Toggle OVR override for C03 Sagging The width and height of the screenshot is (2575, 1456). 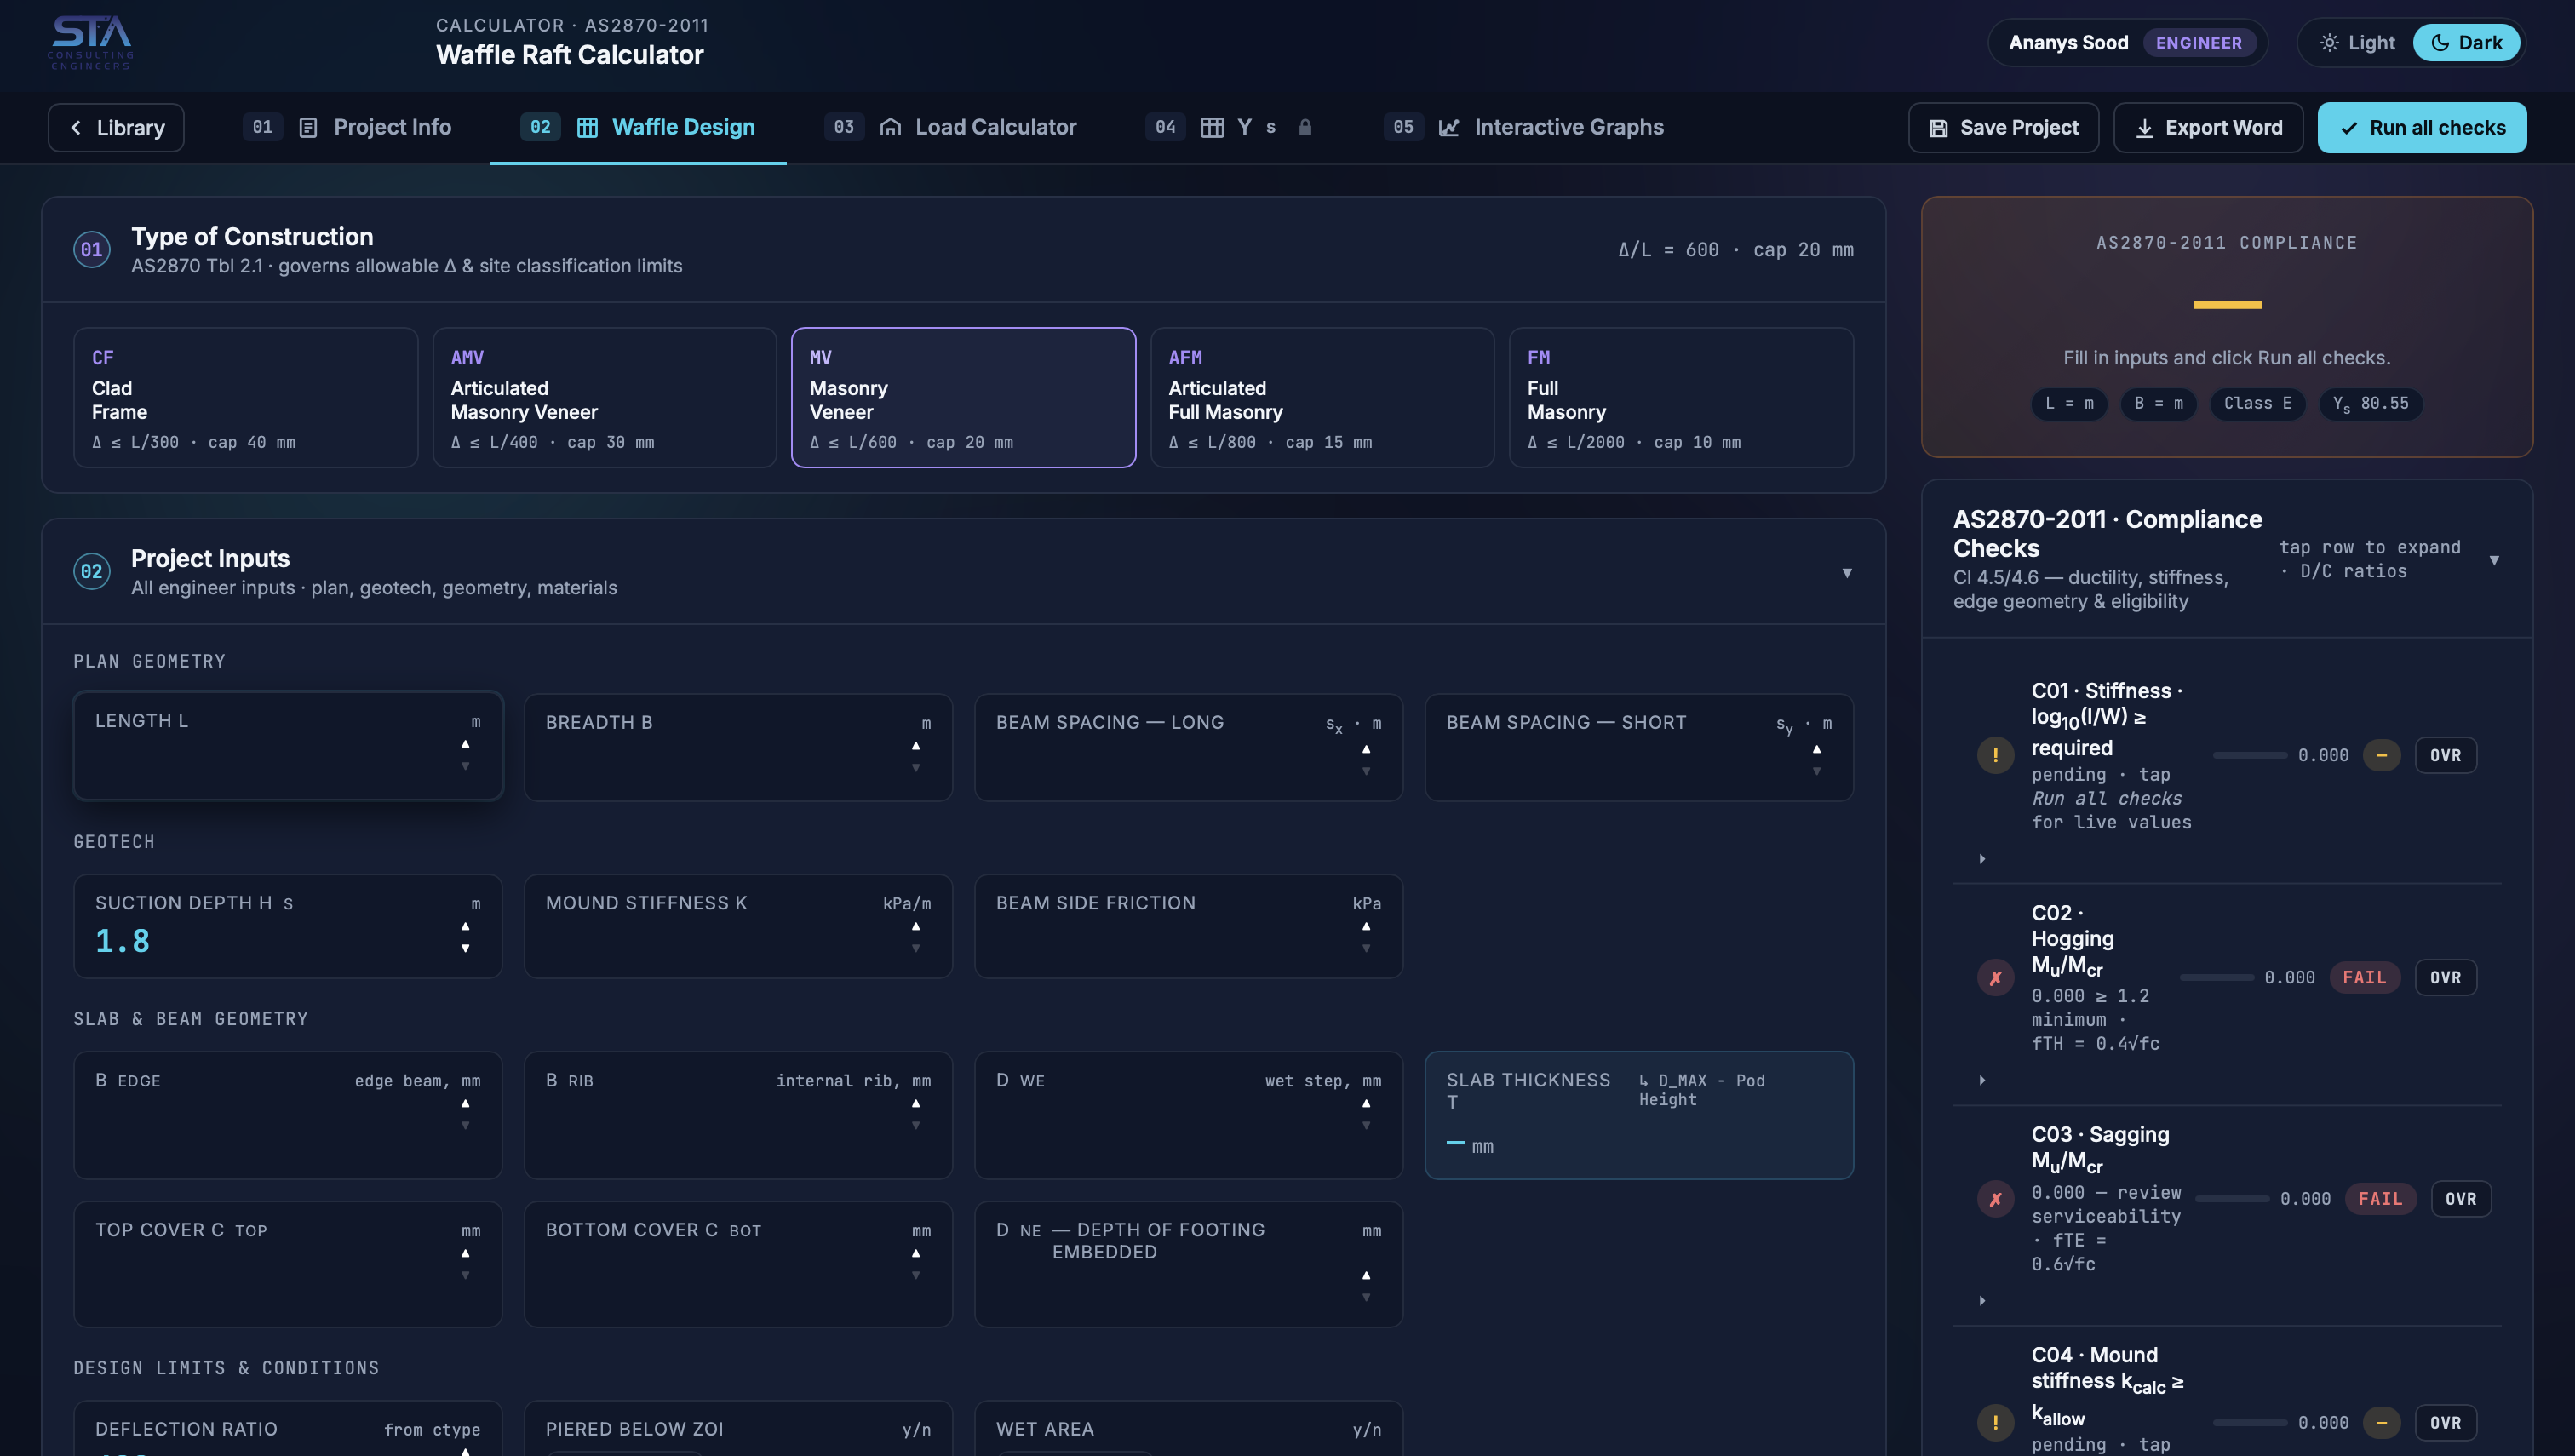point(2460,1199)
